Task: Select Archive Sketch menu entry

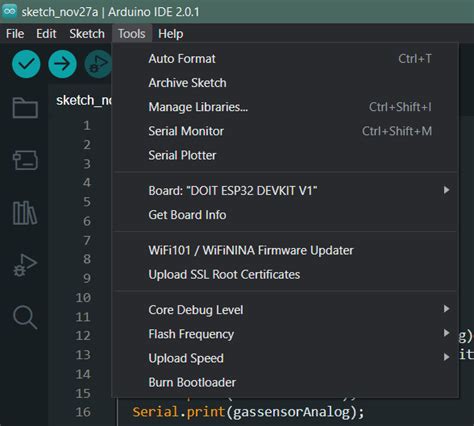Action: point(285,83)
